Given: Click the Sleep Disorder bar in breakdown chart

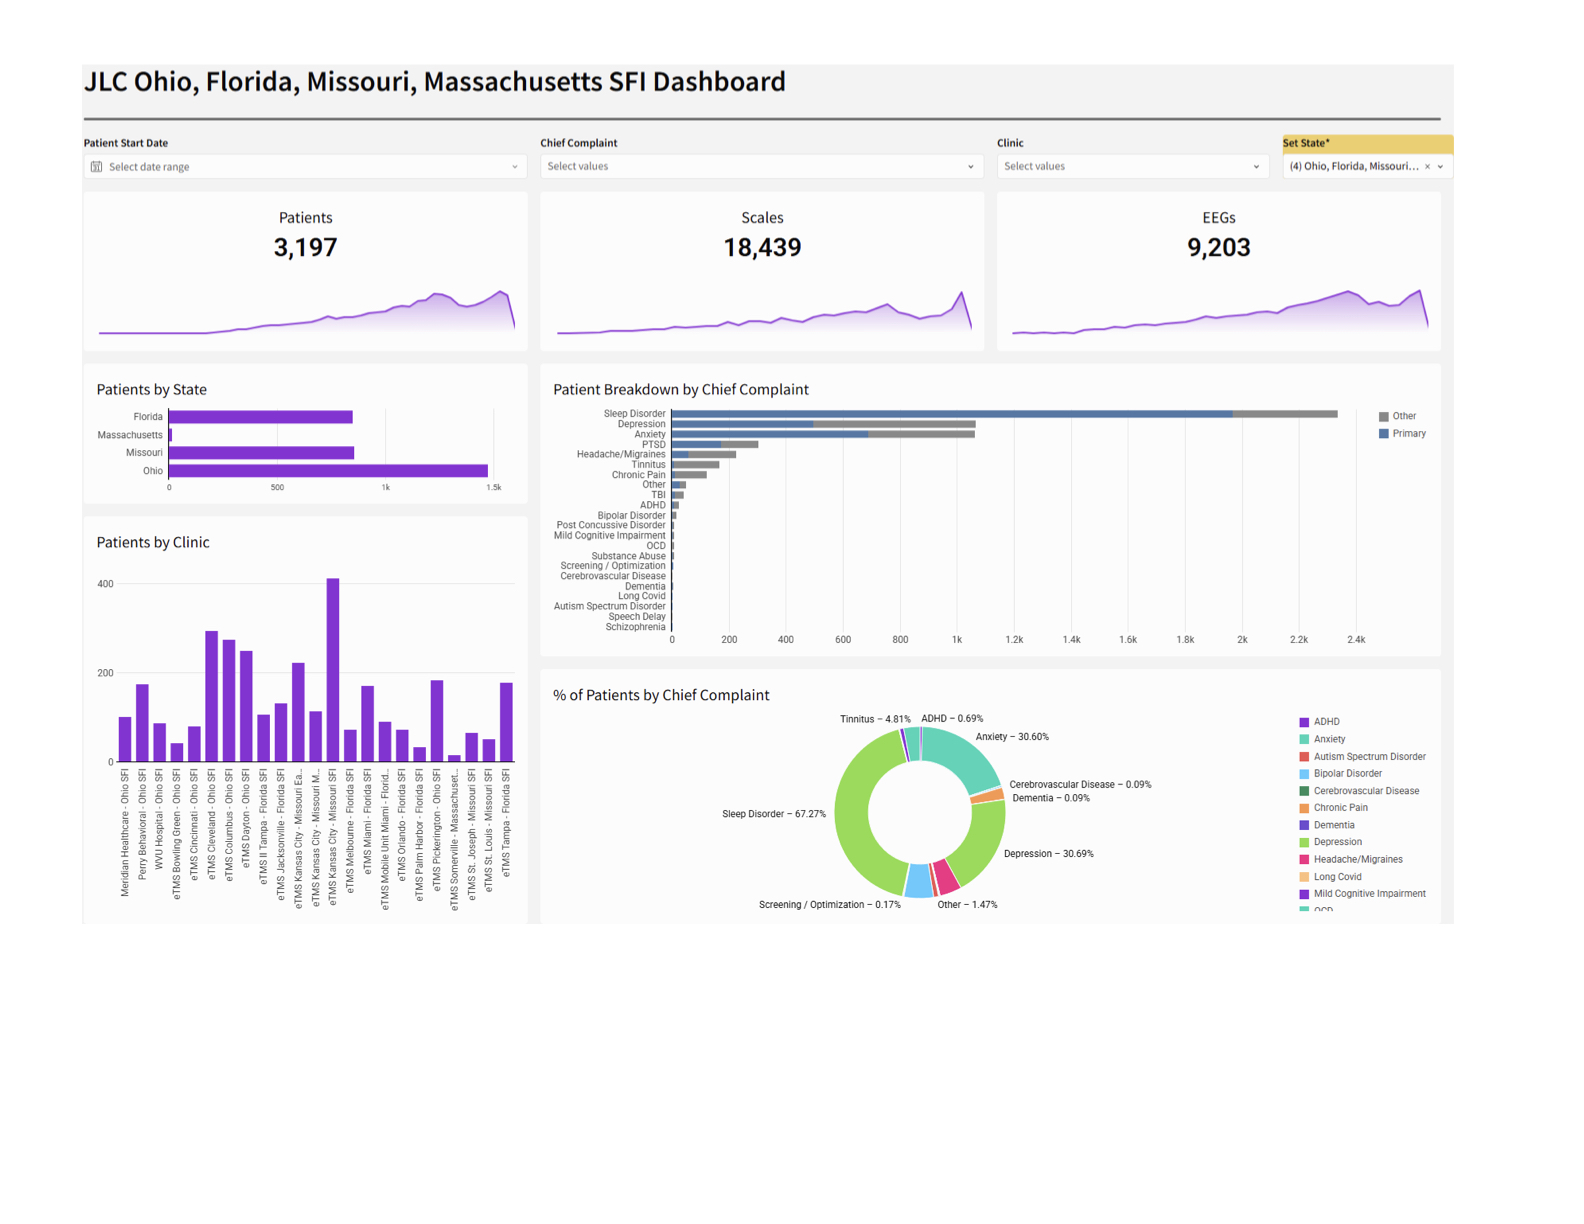Looking at the screenshot, I should (x=950, y=414).
